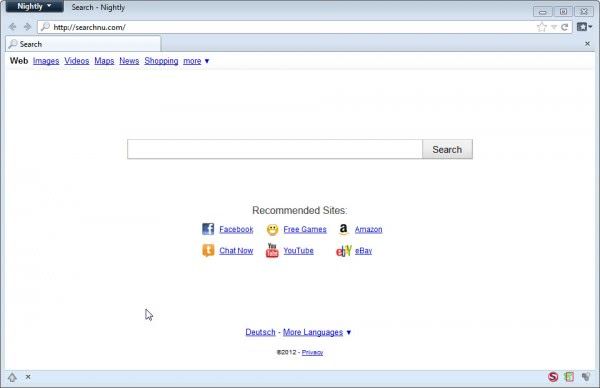Reload the page with refresh icon
Screen dimensions: 600x388
click(x=565, y=27)
